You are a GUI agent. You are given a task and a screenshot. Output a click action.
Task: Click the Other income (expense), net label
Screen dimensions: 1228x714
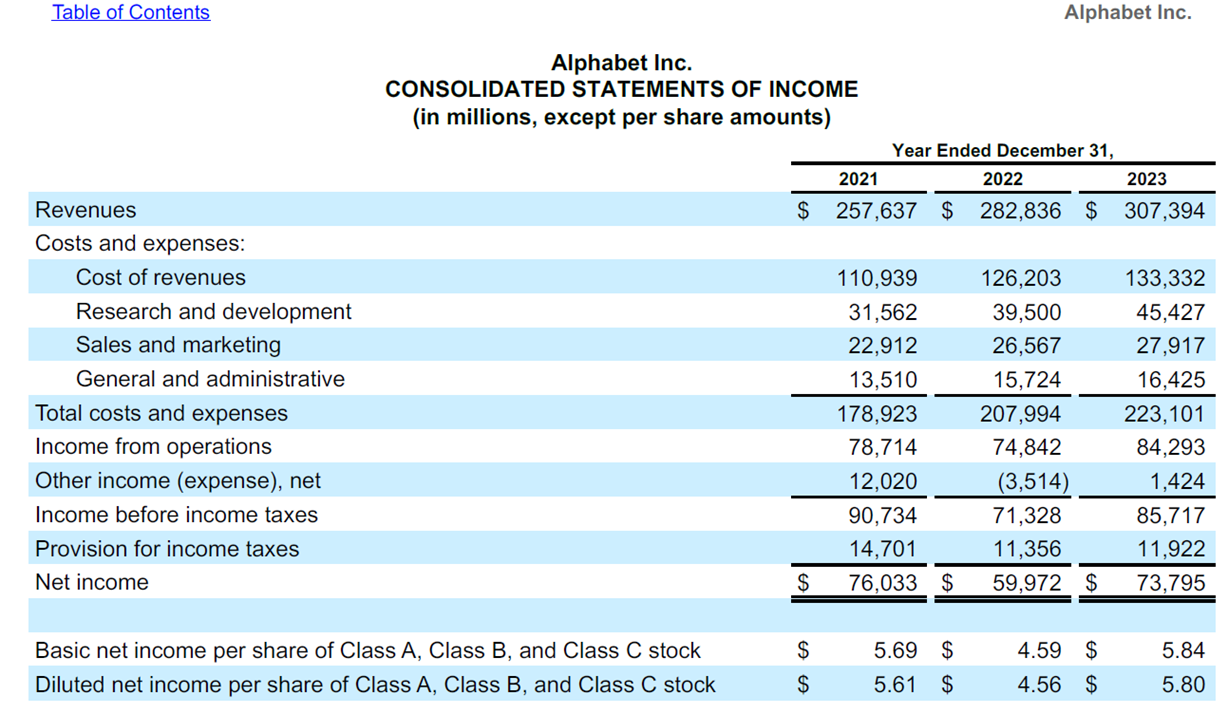tap(178, 481)
